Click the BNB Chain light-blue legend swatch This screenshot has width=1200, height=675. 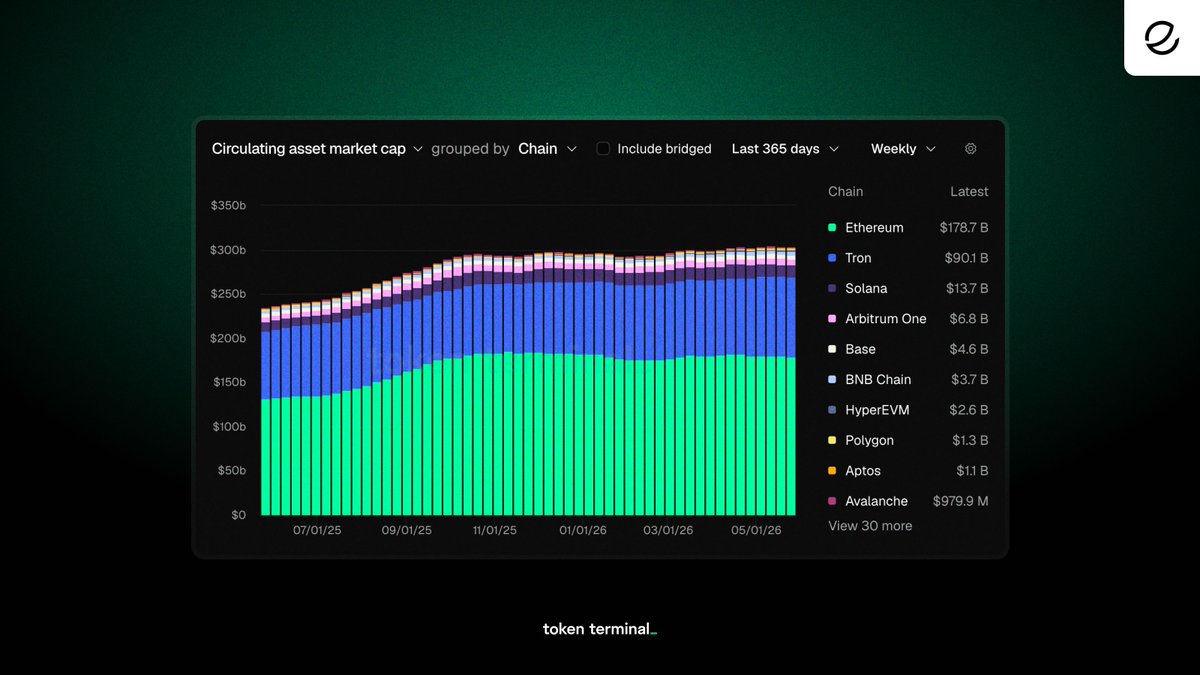coord(832,380)
